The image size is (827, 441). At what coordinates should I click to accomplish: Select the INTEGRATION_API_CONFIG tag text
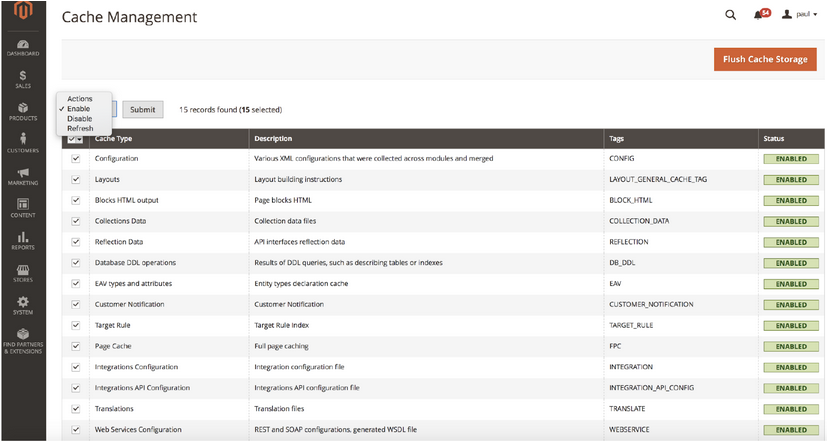pos(651,388)
